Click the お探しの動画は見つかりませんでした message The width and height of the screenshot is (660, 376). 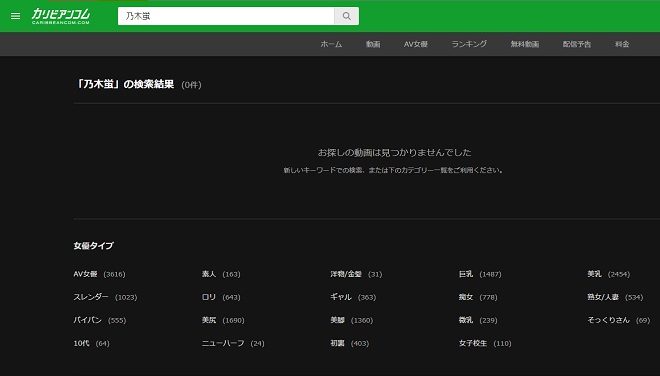[394, 152]
